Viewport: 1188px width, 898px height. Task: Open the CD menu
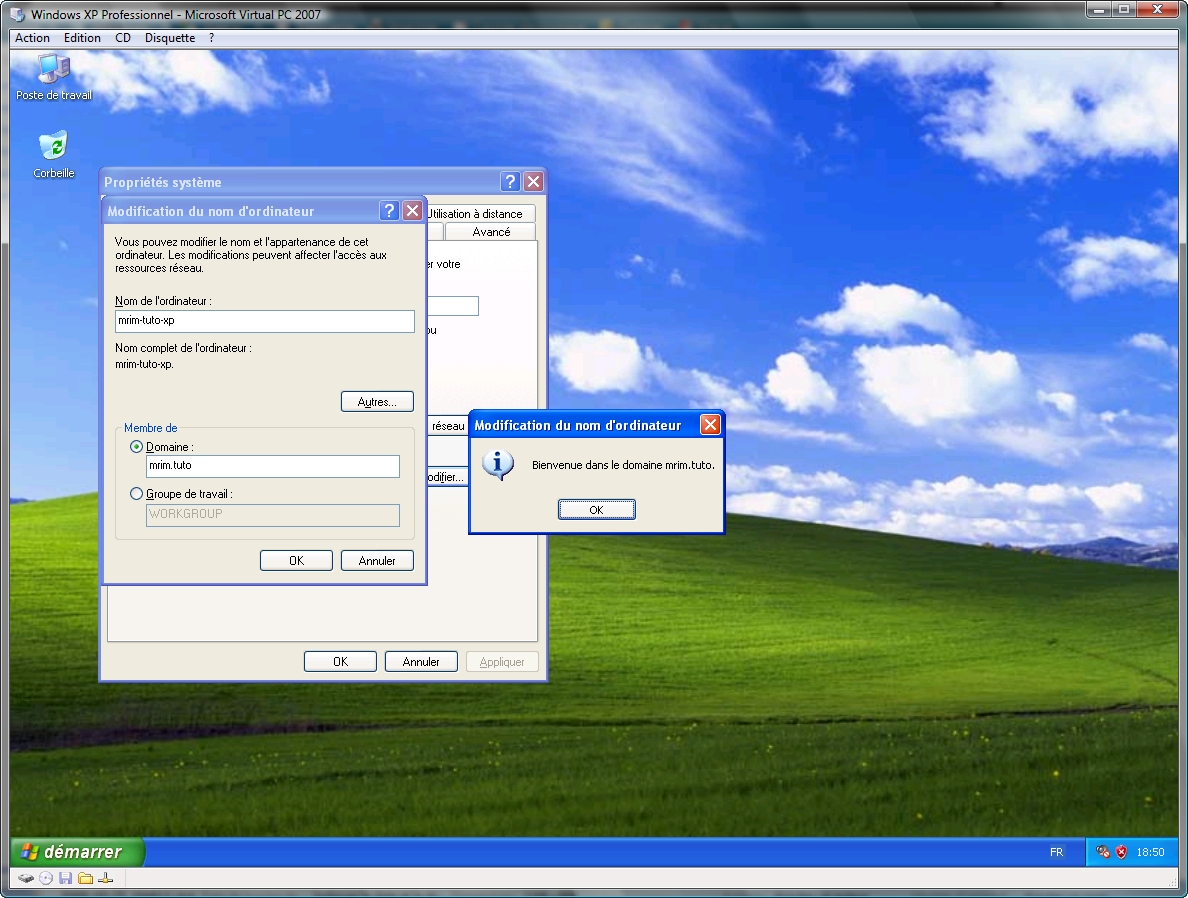coord(123,38)
